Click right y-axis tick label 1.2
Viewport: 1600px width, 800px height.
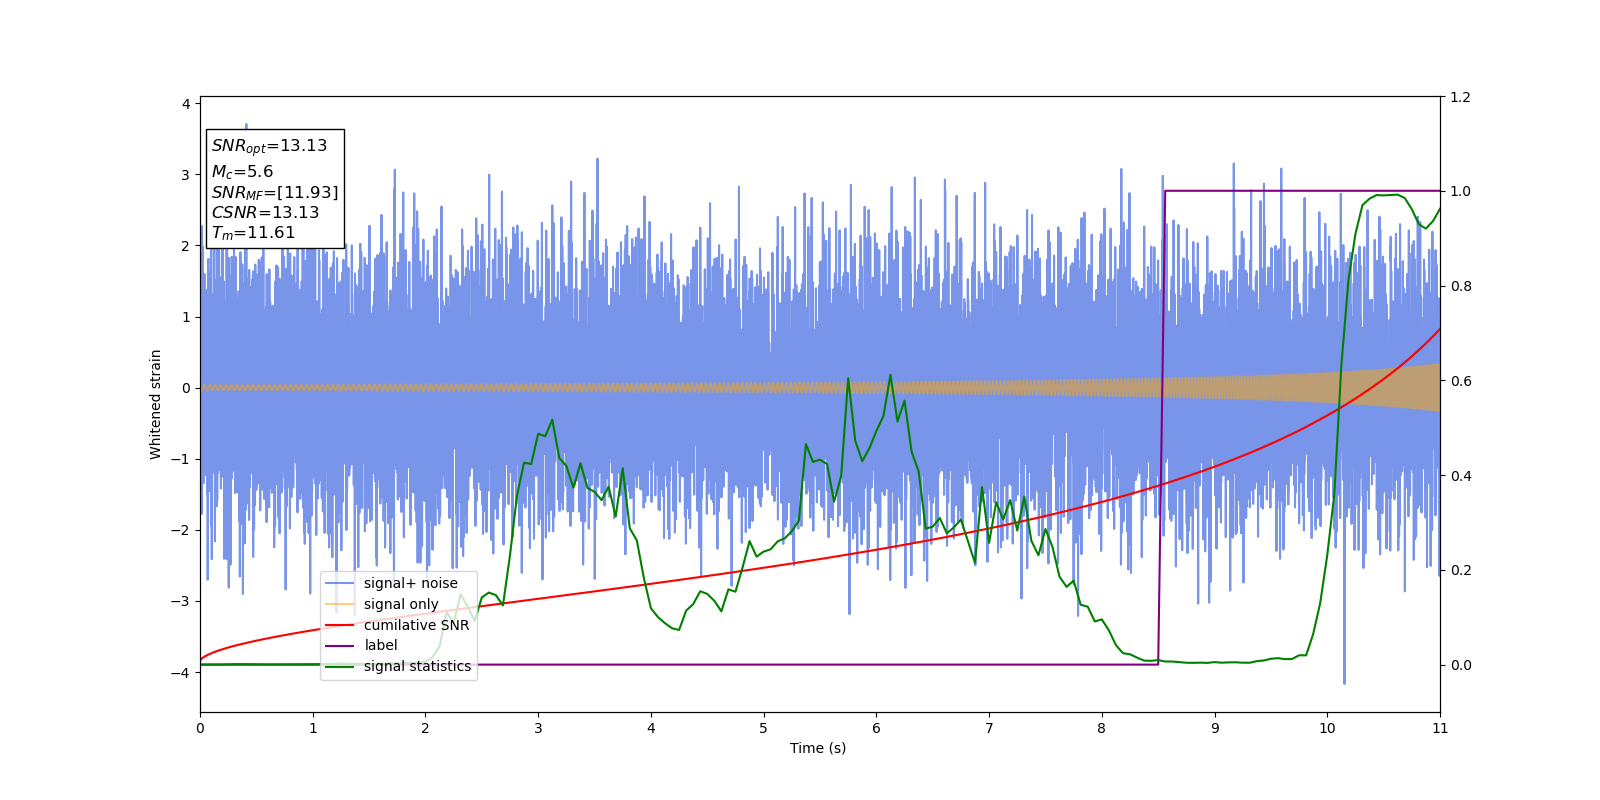[1460, 97]
